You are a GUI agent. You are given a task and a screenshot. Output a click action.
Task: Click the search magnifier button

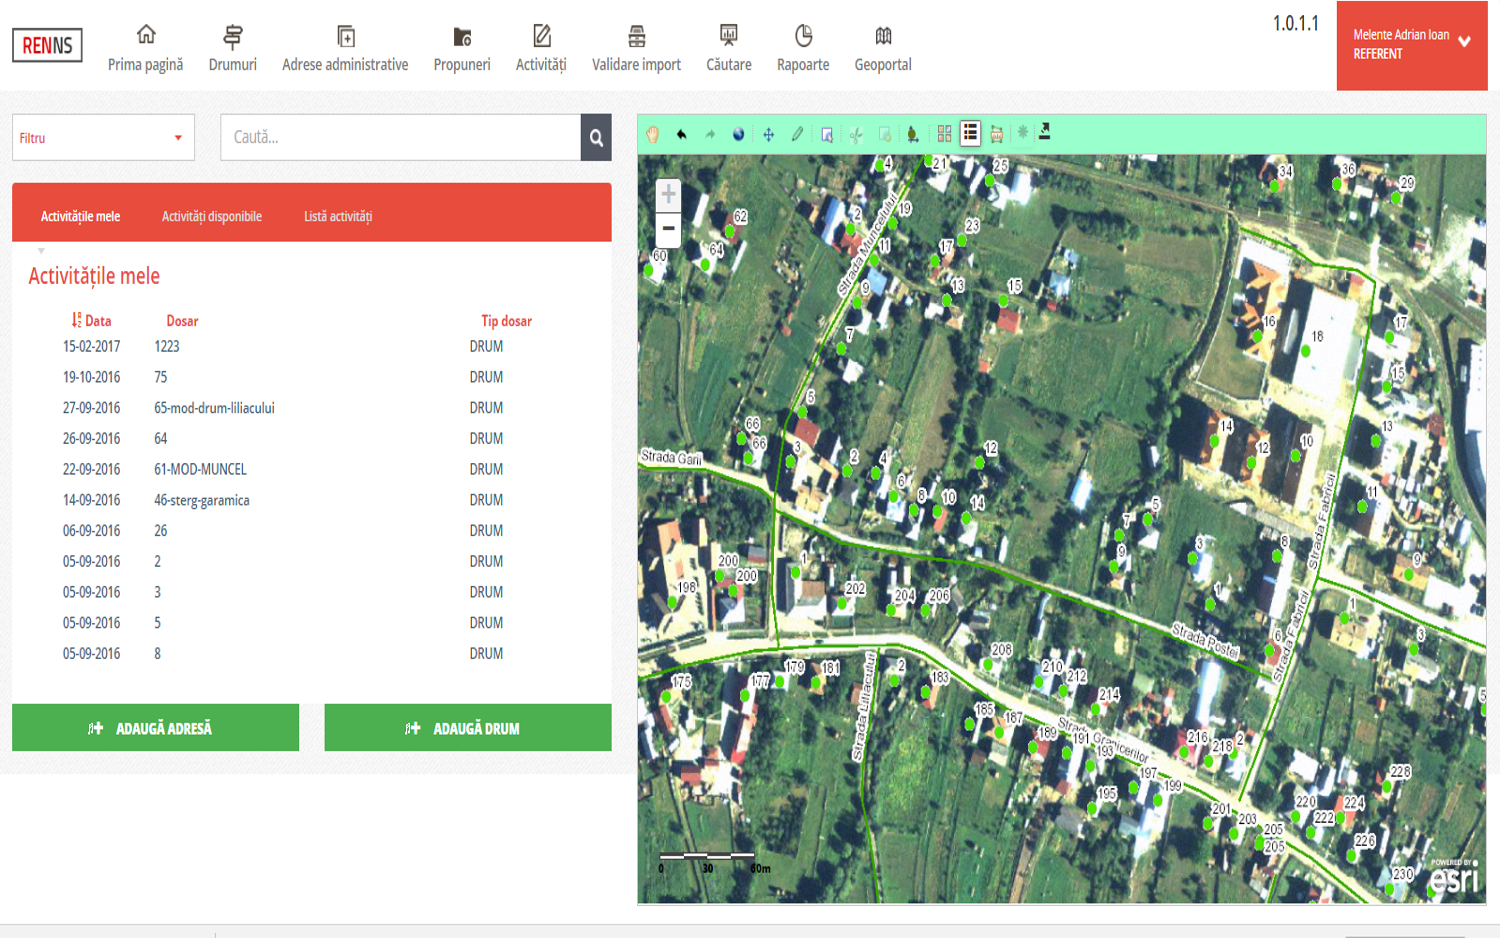click(596, 138)
